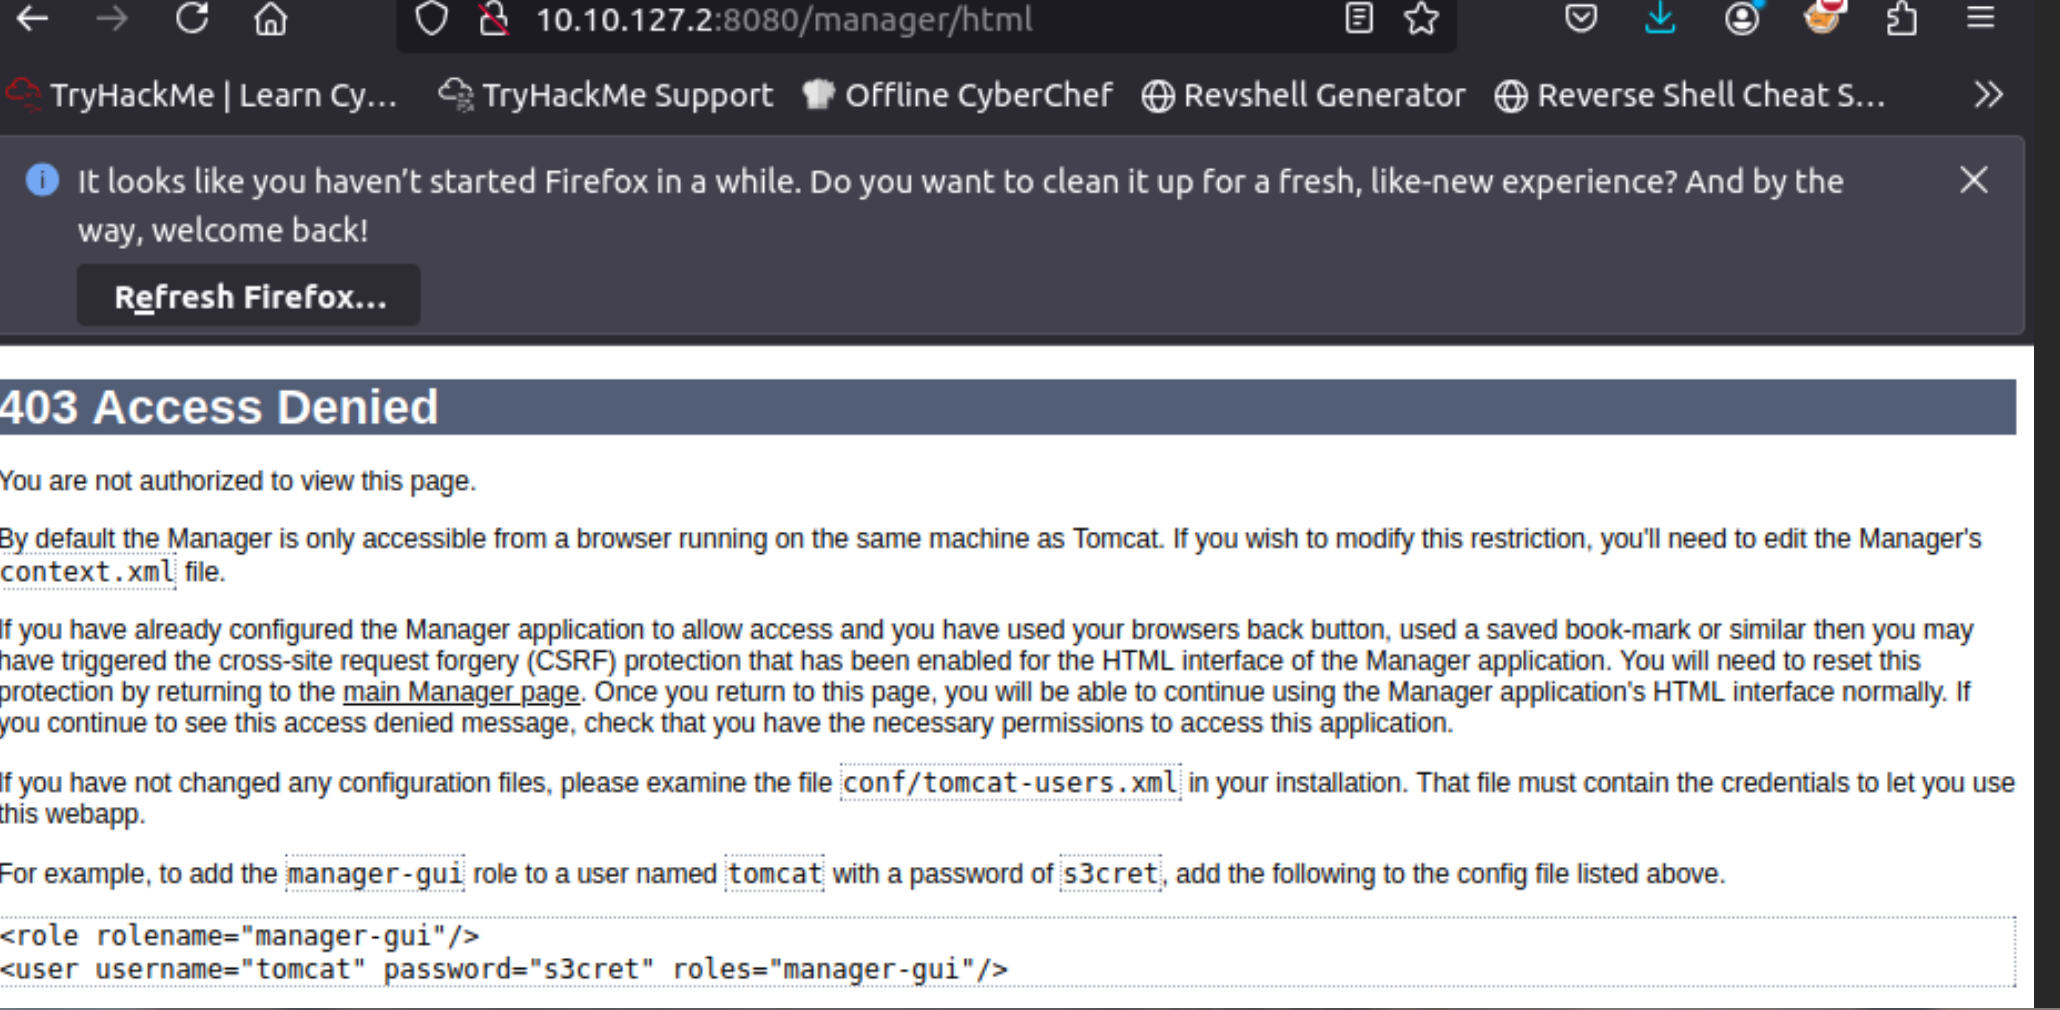
Task: Dismiss the Firefox welcome back notification
Action: pyautogui.click(x=1973, y=180)
